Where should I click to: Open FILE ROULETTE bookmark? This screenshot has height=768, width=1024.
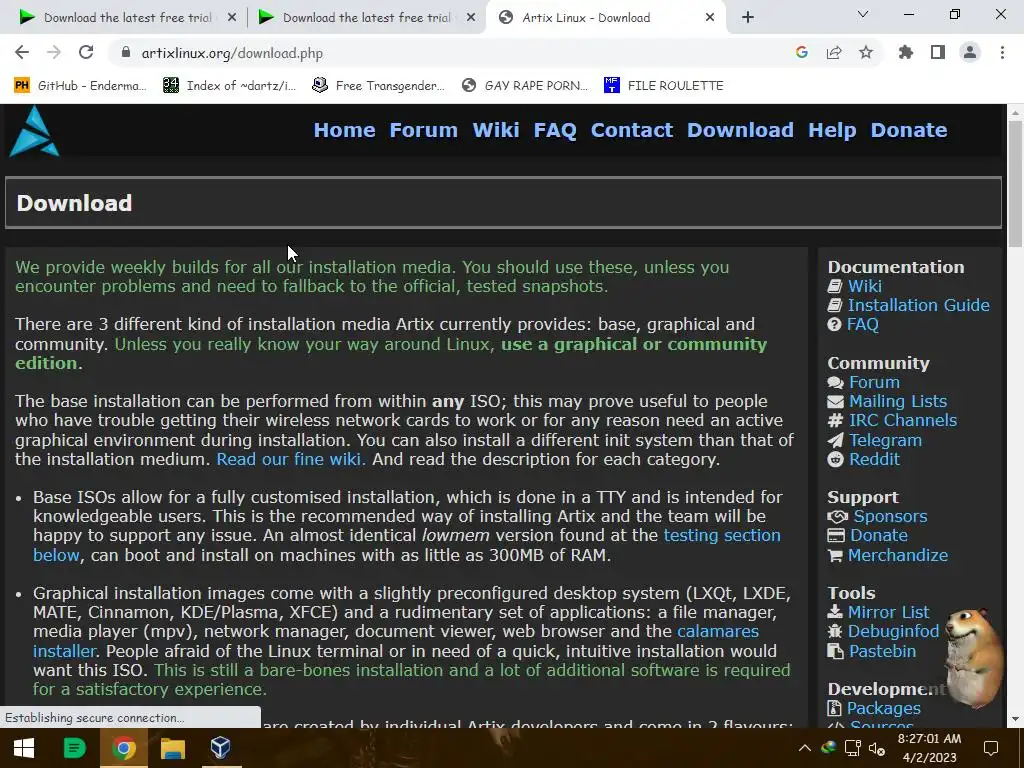[x=664, y=86]
